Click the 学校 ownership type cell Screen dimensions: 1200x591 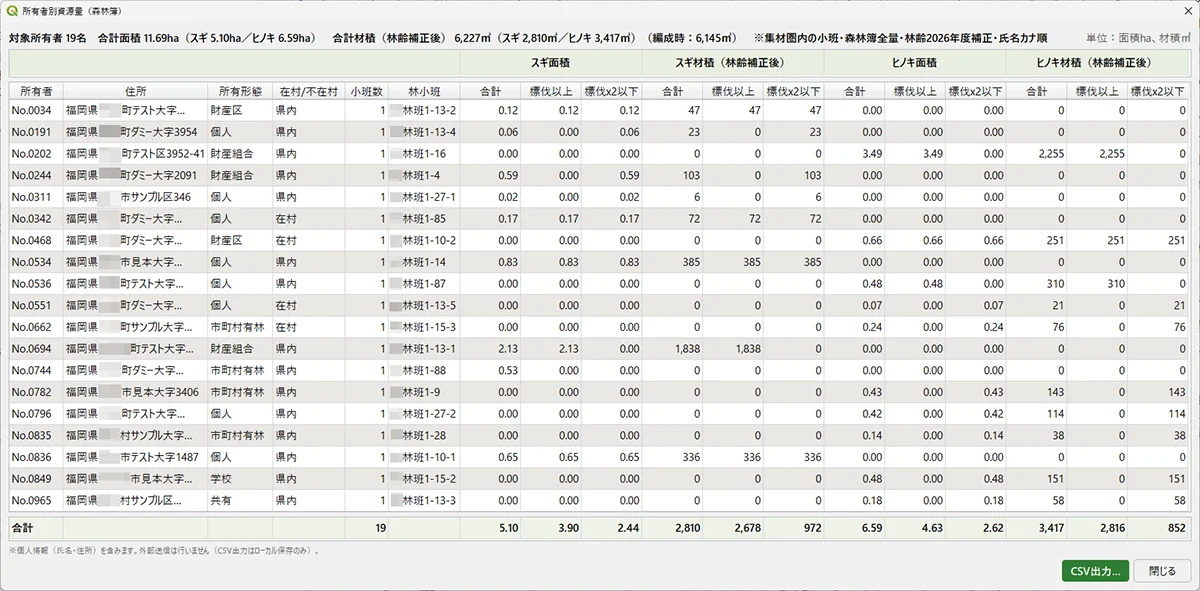click(240, 479)
